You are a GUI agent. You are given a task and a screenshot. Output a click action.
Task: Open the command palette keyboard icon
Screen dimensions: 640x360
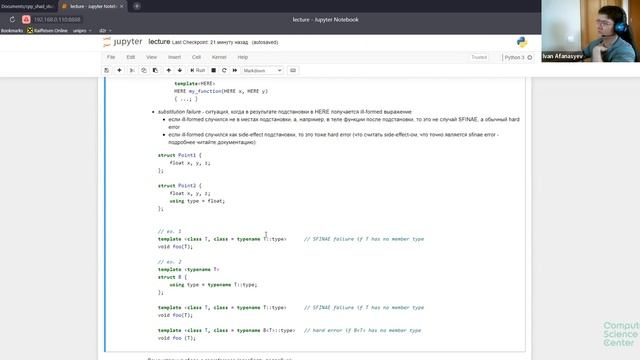pyautogui.click(x=293, y=70)
